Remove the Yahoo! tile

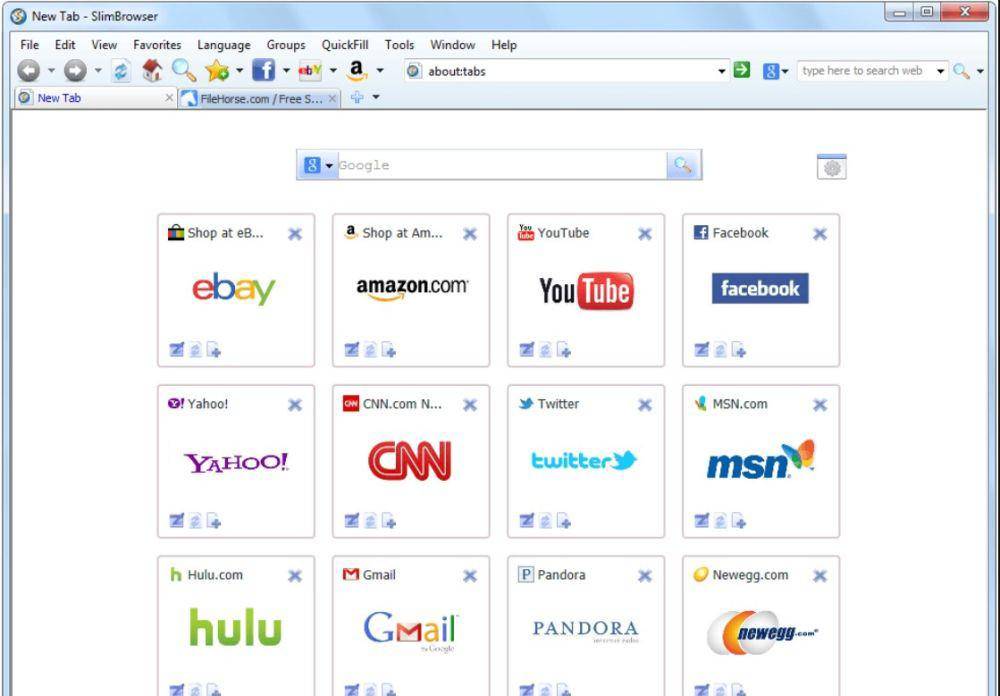295,404
